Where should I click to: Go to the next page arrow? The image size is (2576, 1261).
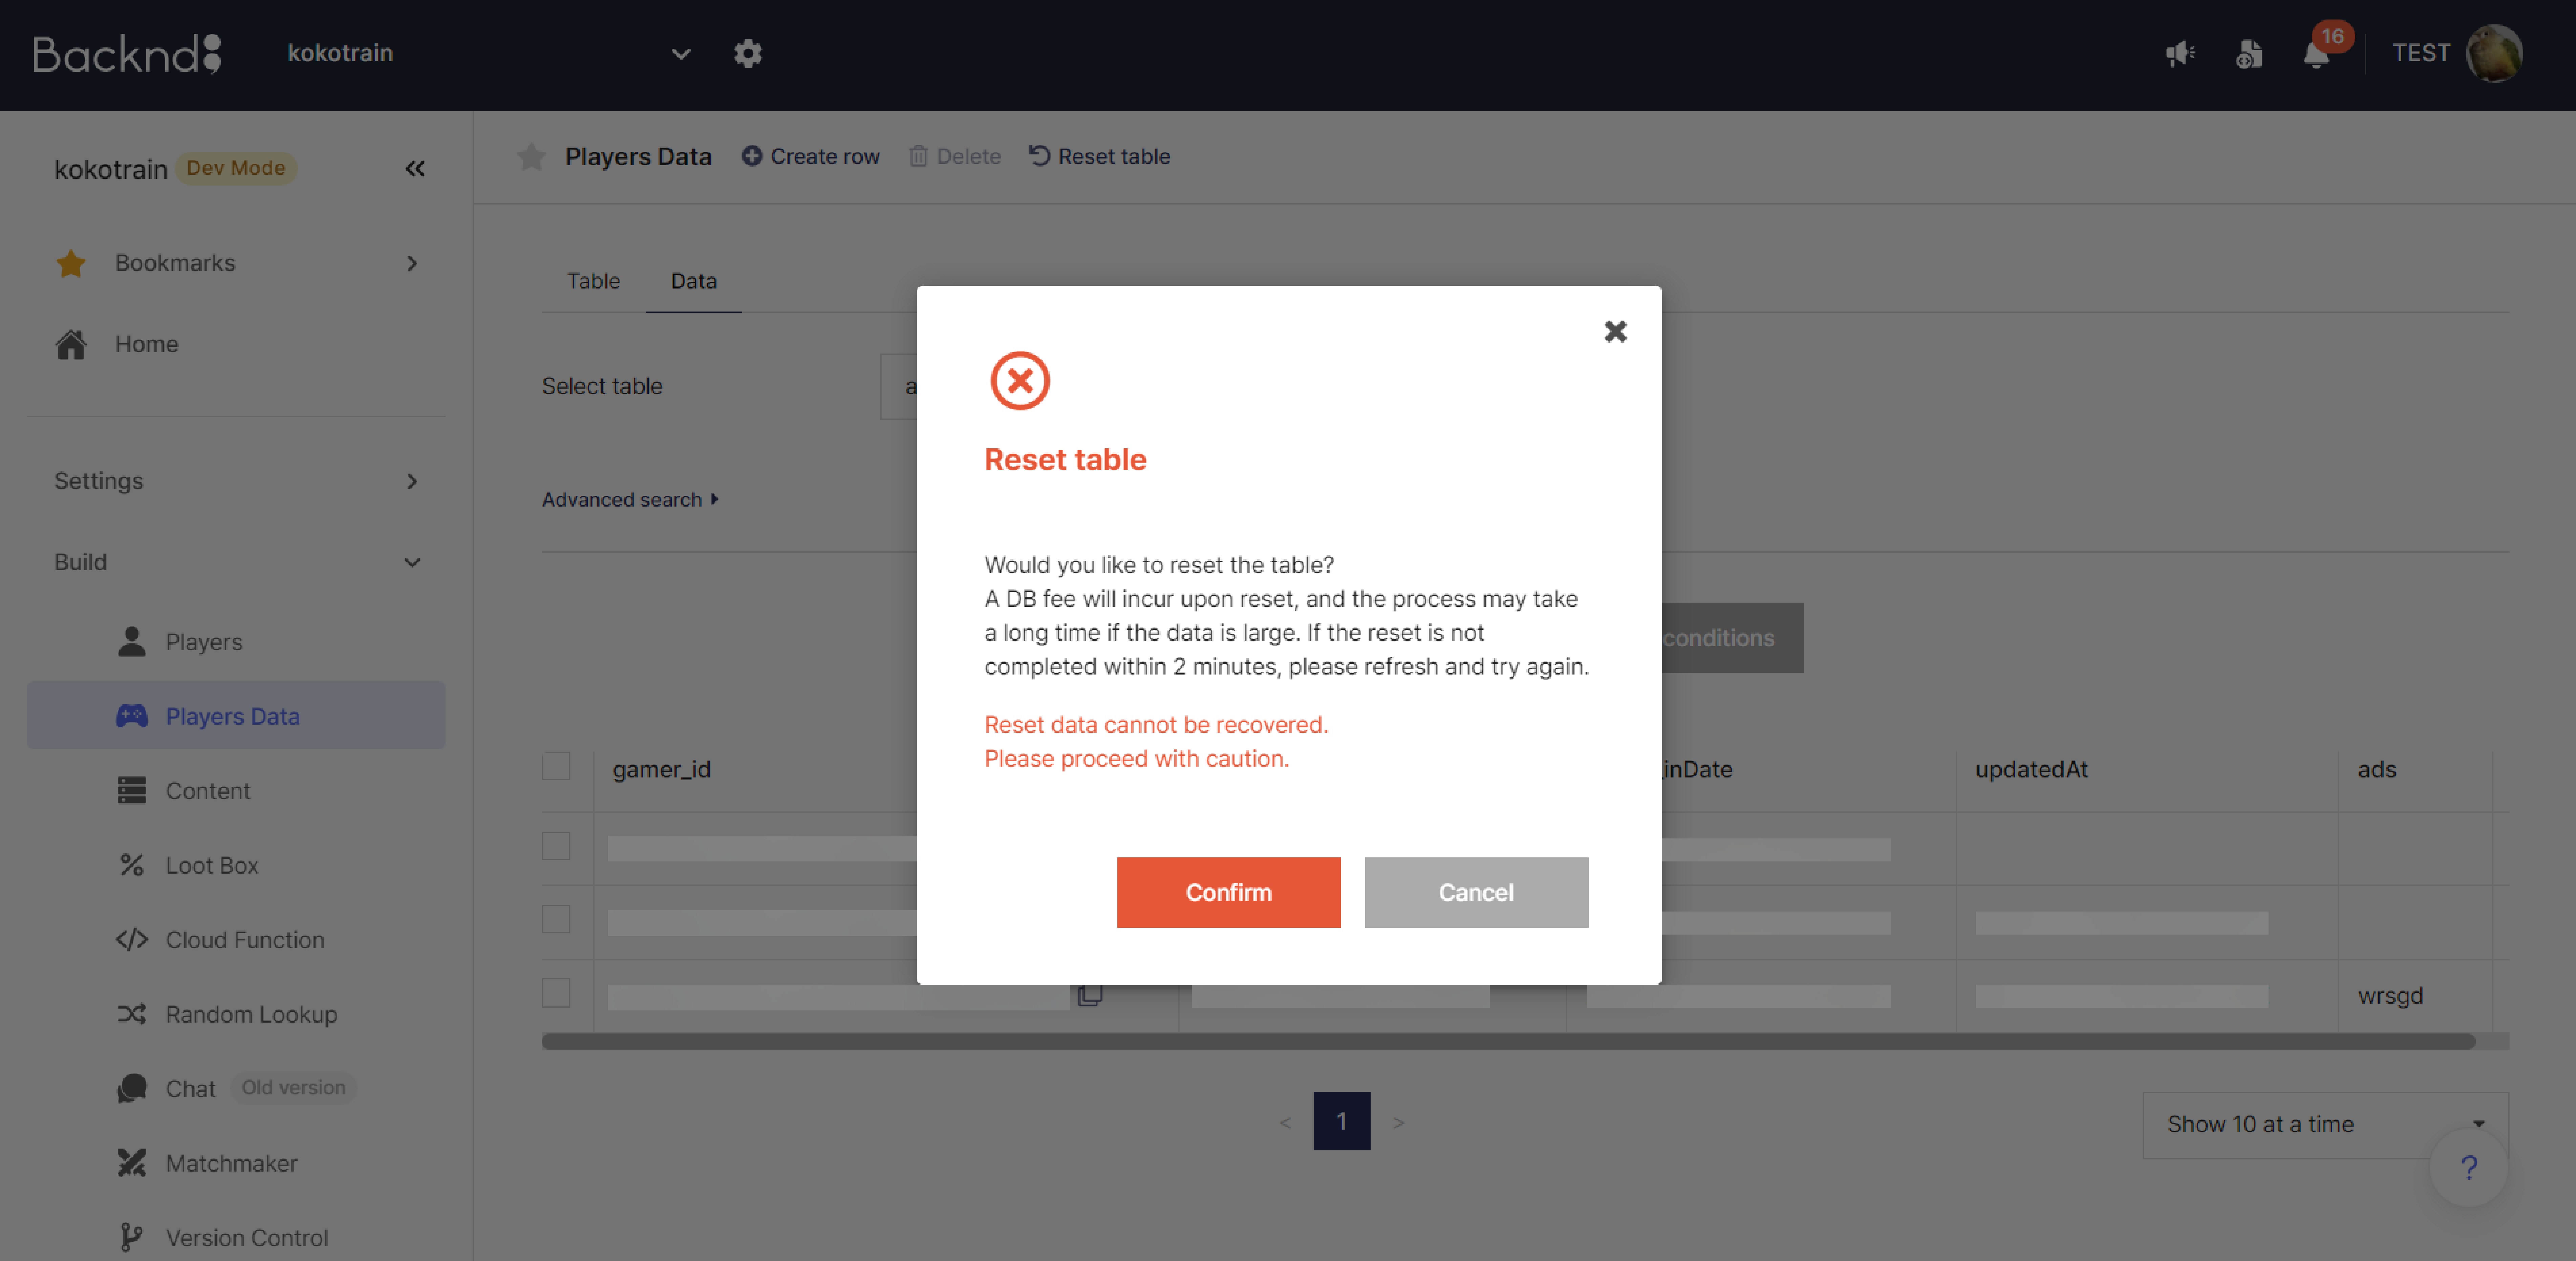pyautogui.click(x=1399, y=1122)
